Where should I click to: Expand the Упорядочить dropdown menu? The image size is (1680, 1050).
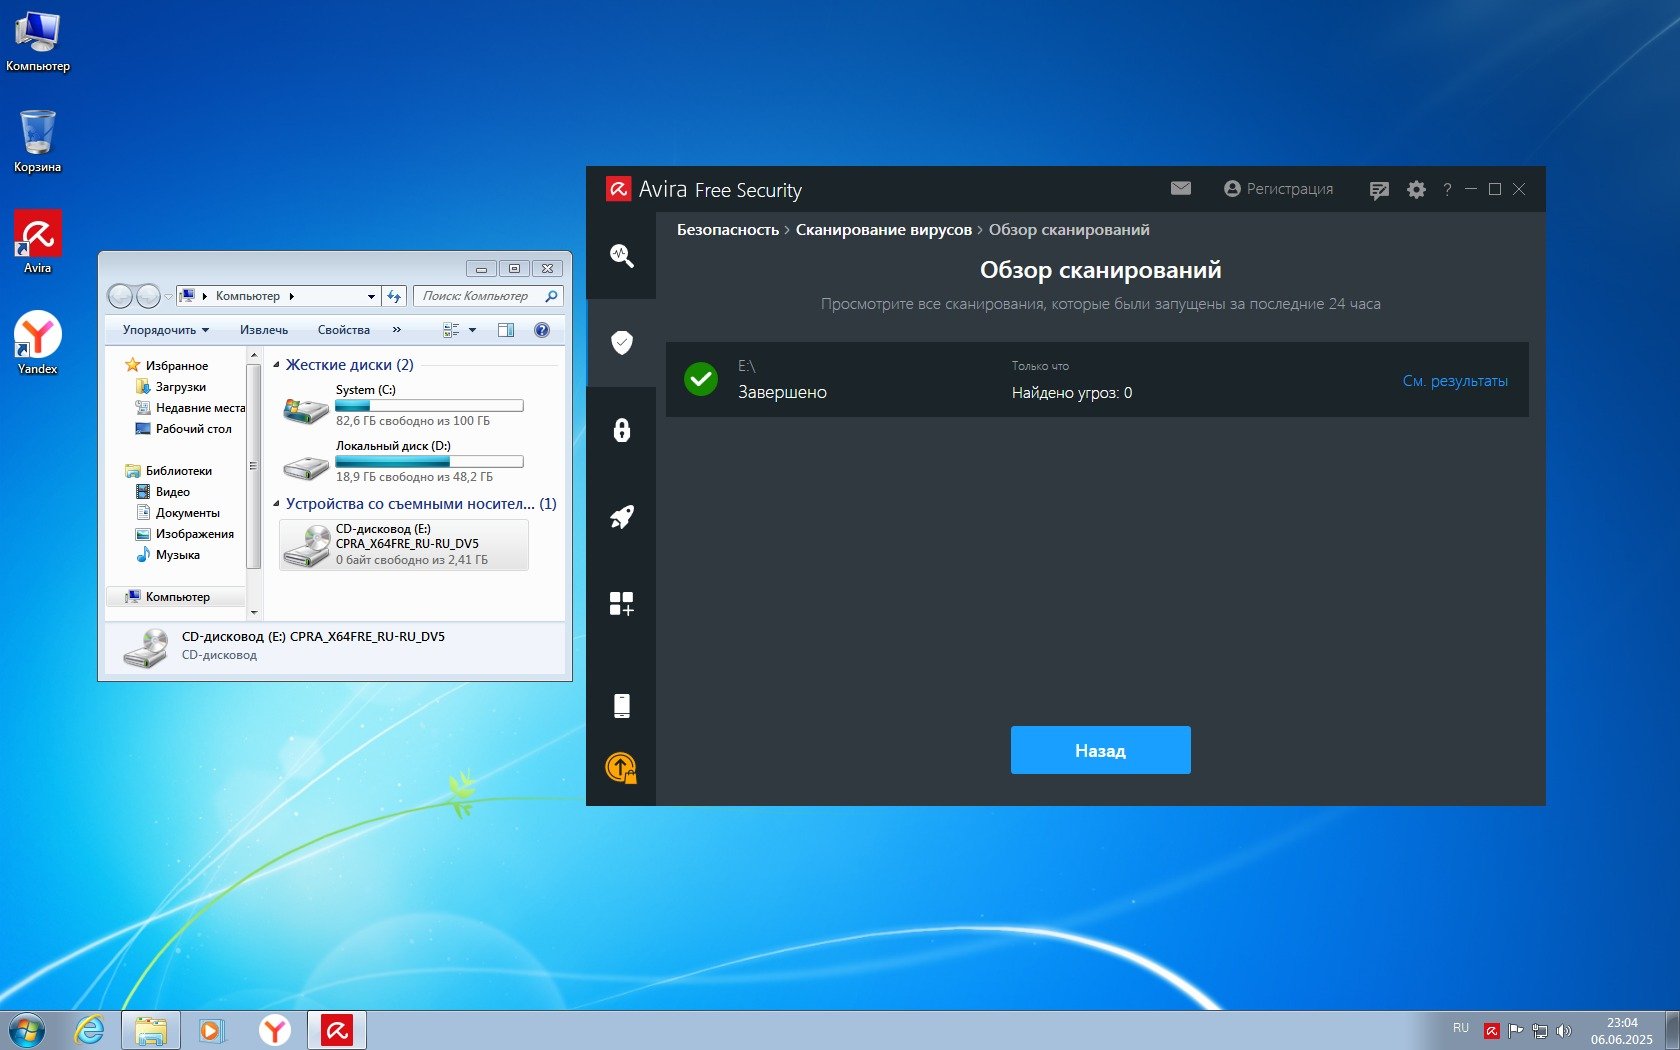tap(166, 330)
